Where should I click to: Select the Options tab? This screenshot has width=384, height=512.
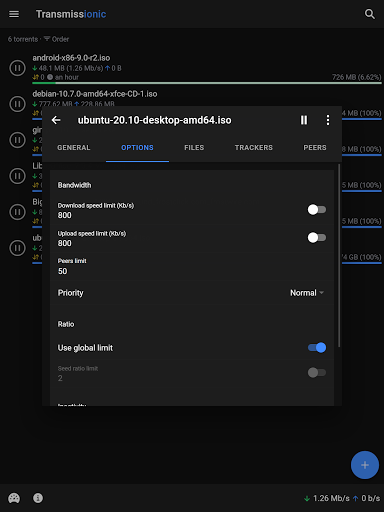(x=137, y=148)
